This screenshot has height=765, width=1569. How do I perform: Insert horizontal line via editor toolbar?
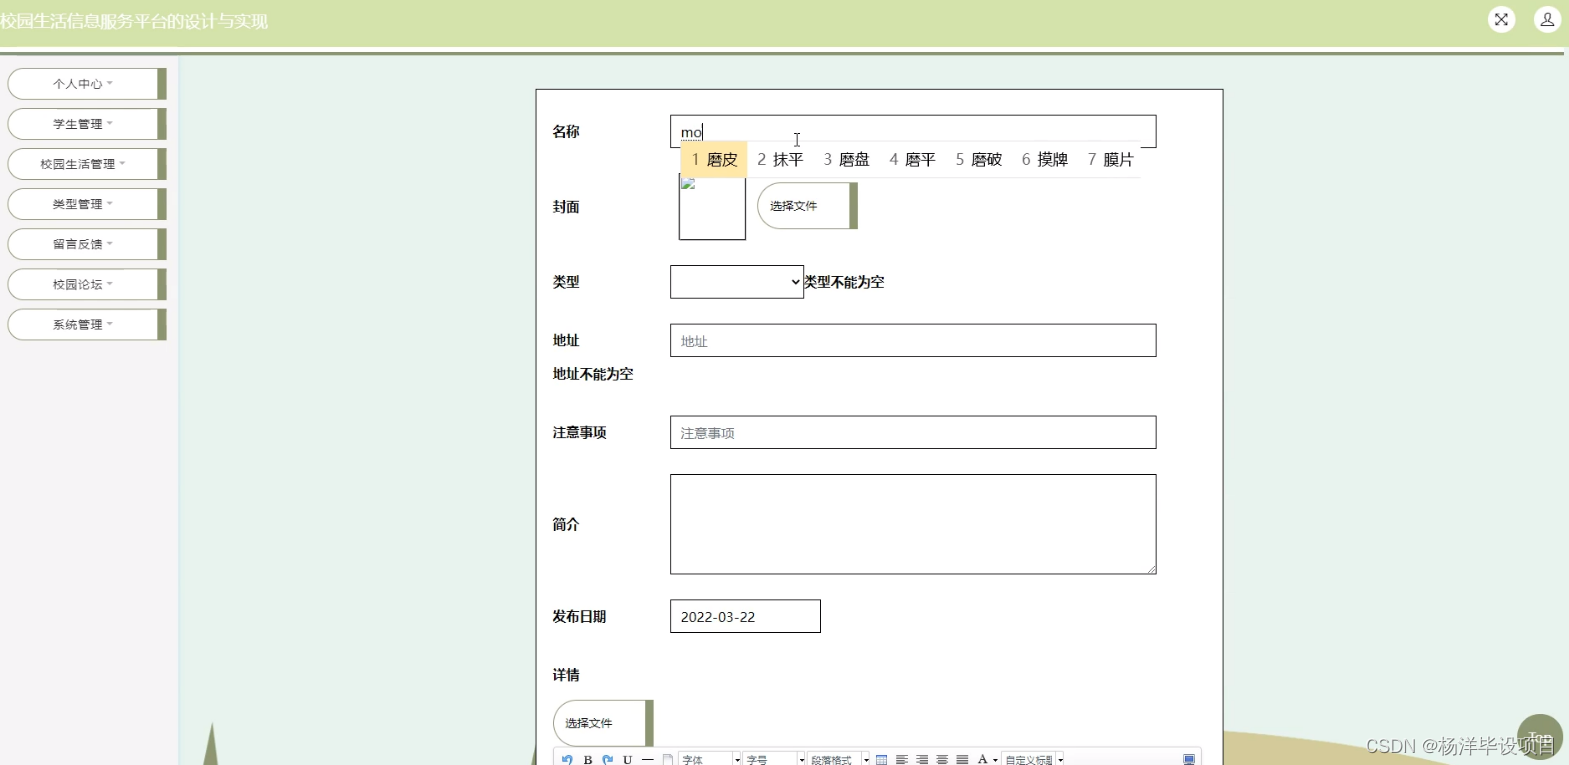647,760
